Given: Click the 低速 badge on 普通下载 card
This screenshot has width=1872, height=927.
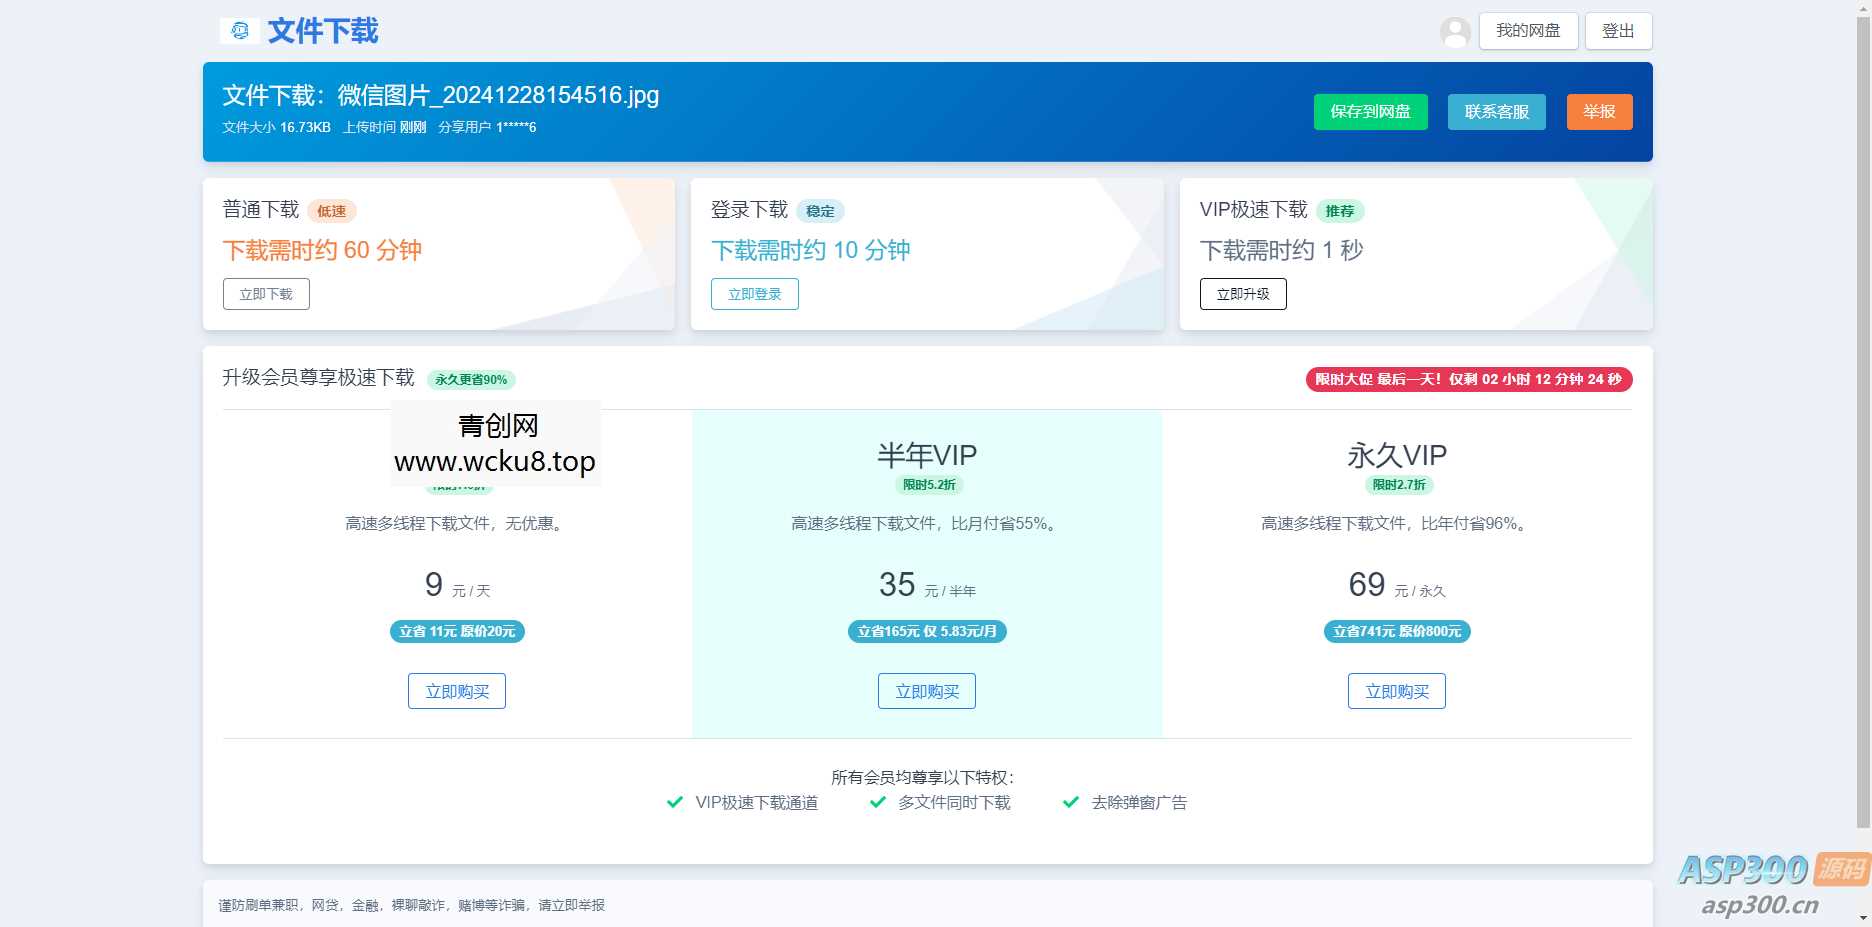Looking at the screenshot, I should point(332,211).
